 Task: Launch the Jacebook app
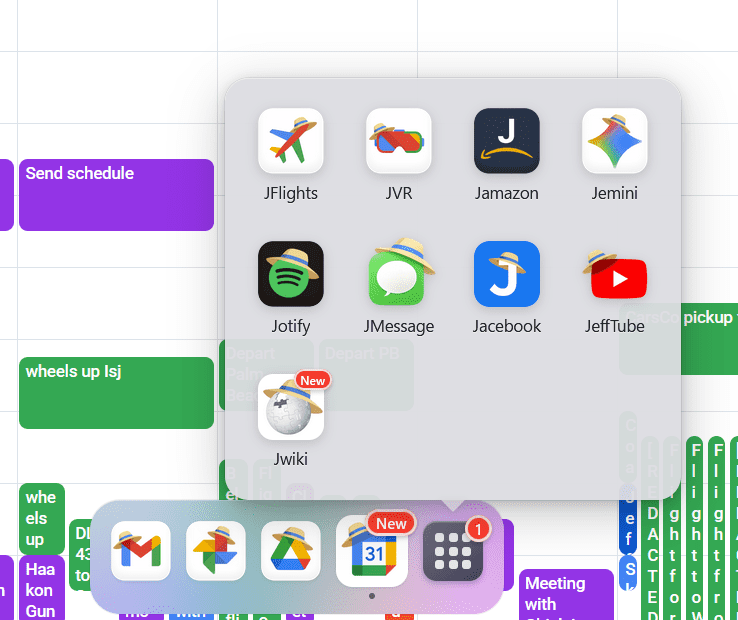(506, 274)
